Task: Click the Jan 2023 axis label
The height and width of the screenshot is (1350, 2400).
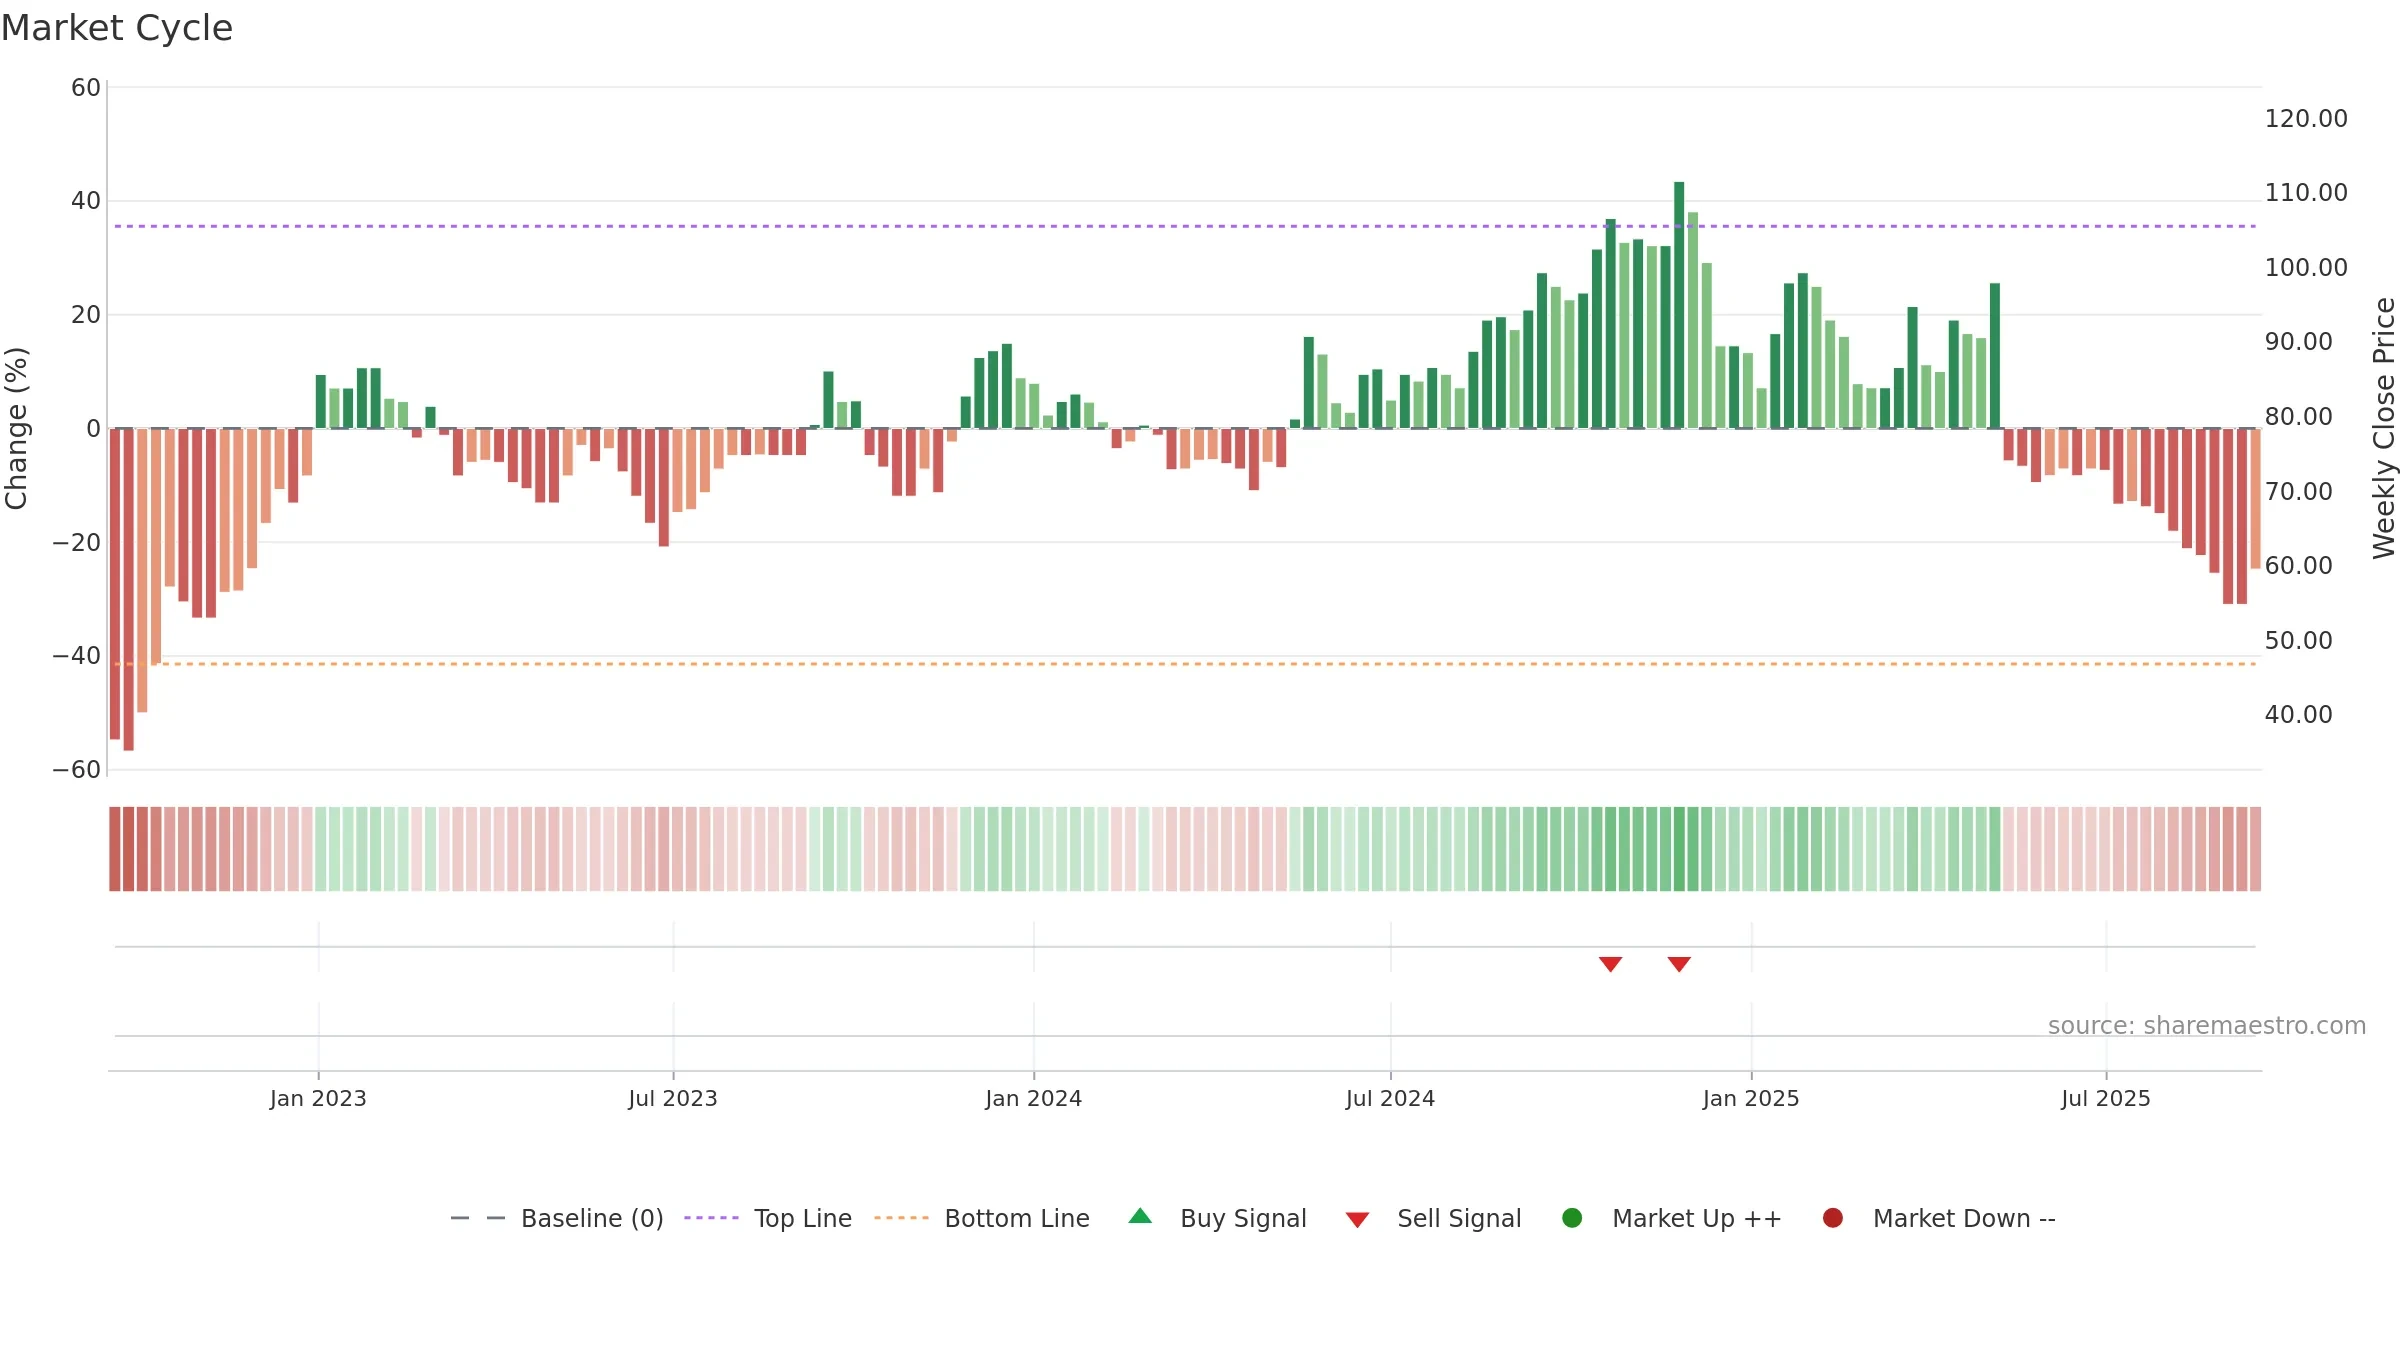Action: pyautogui.click(x=318, y=1098)
